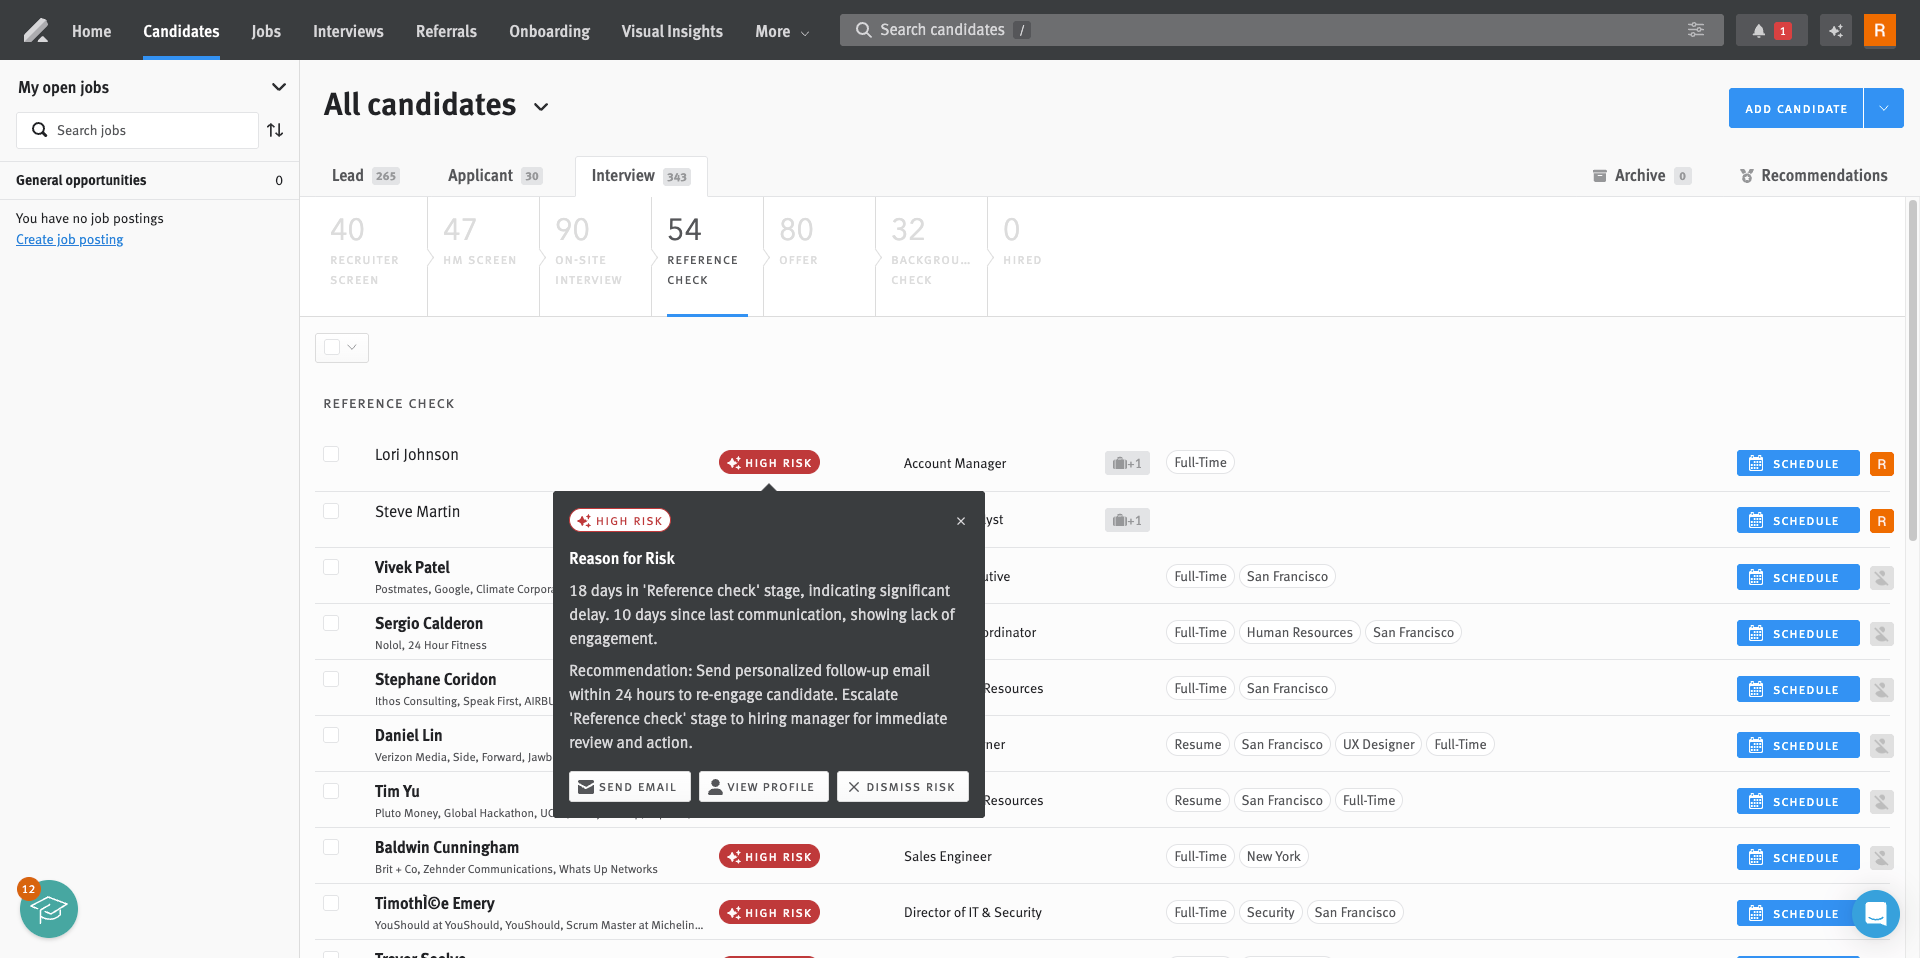This screenshot has height=958, width=1920.
Task: Open the AI sparkle assistant icon
Action: [x=1836, y=31]
